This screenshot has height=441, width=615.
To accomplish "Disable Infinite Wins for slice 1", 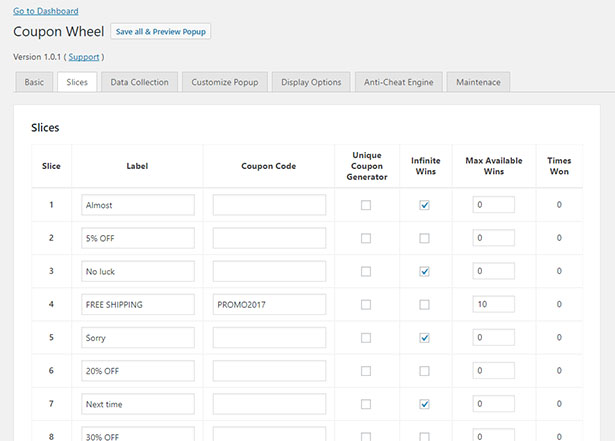I will pyautogui.click(x=424, y=205).
